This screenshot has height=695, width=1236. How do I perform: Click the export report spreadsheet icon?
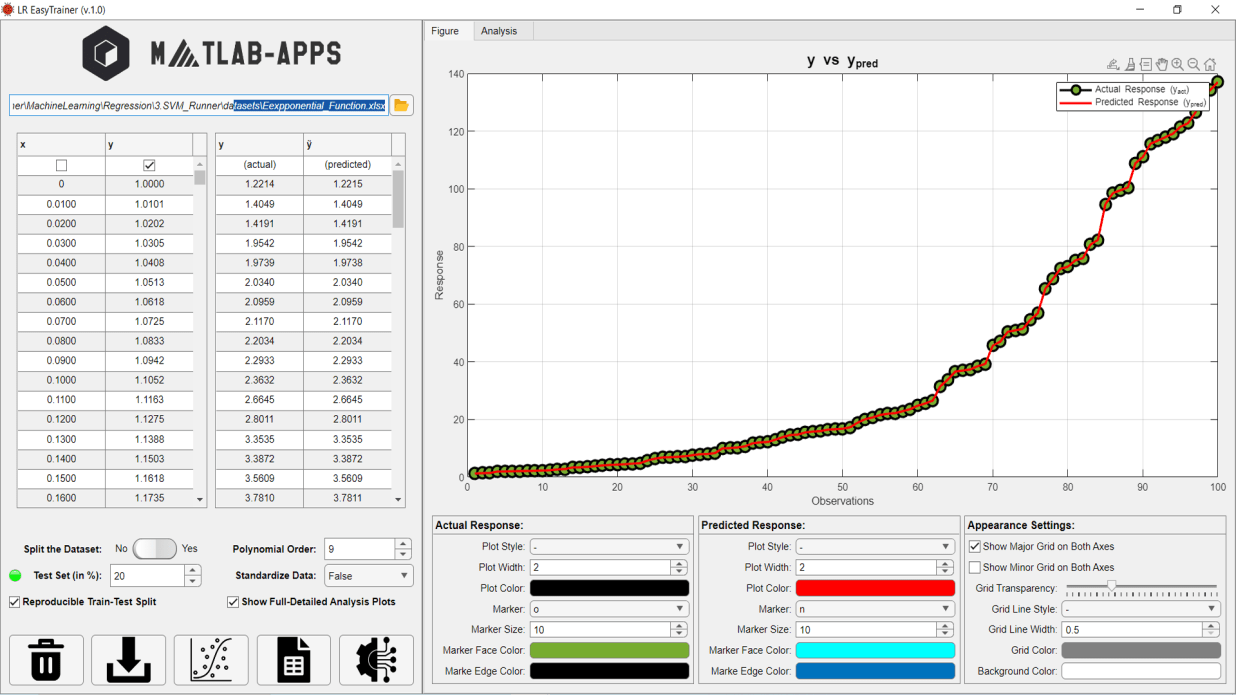pyautogui.click(x=293, y=660)
